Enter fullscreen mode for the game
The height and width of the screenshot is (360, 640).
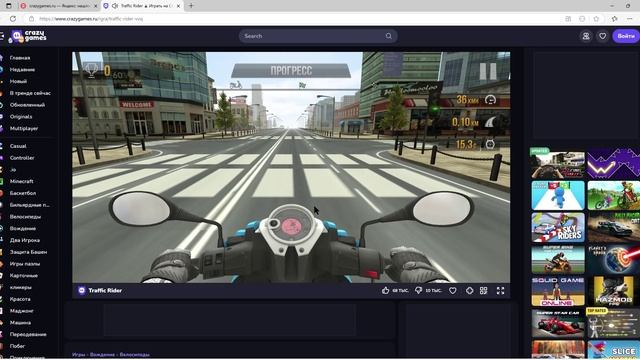(x=500, y=290)
